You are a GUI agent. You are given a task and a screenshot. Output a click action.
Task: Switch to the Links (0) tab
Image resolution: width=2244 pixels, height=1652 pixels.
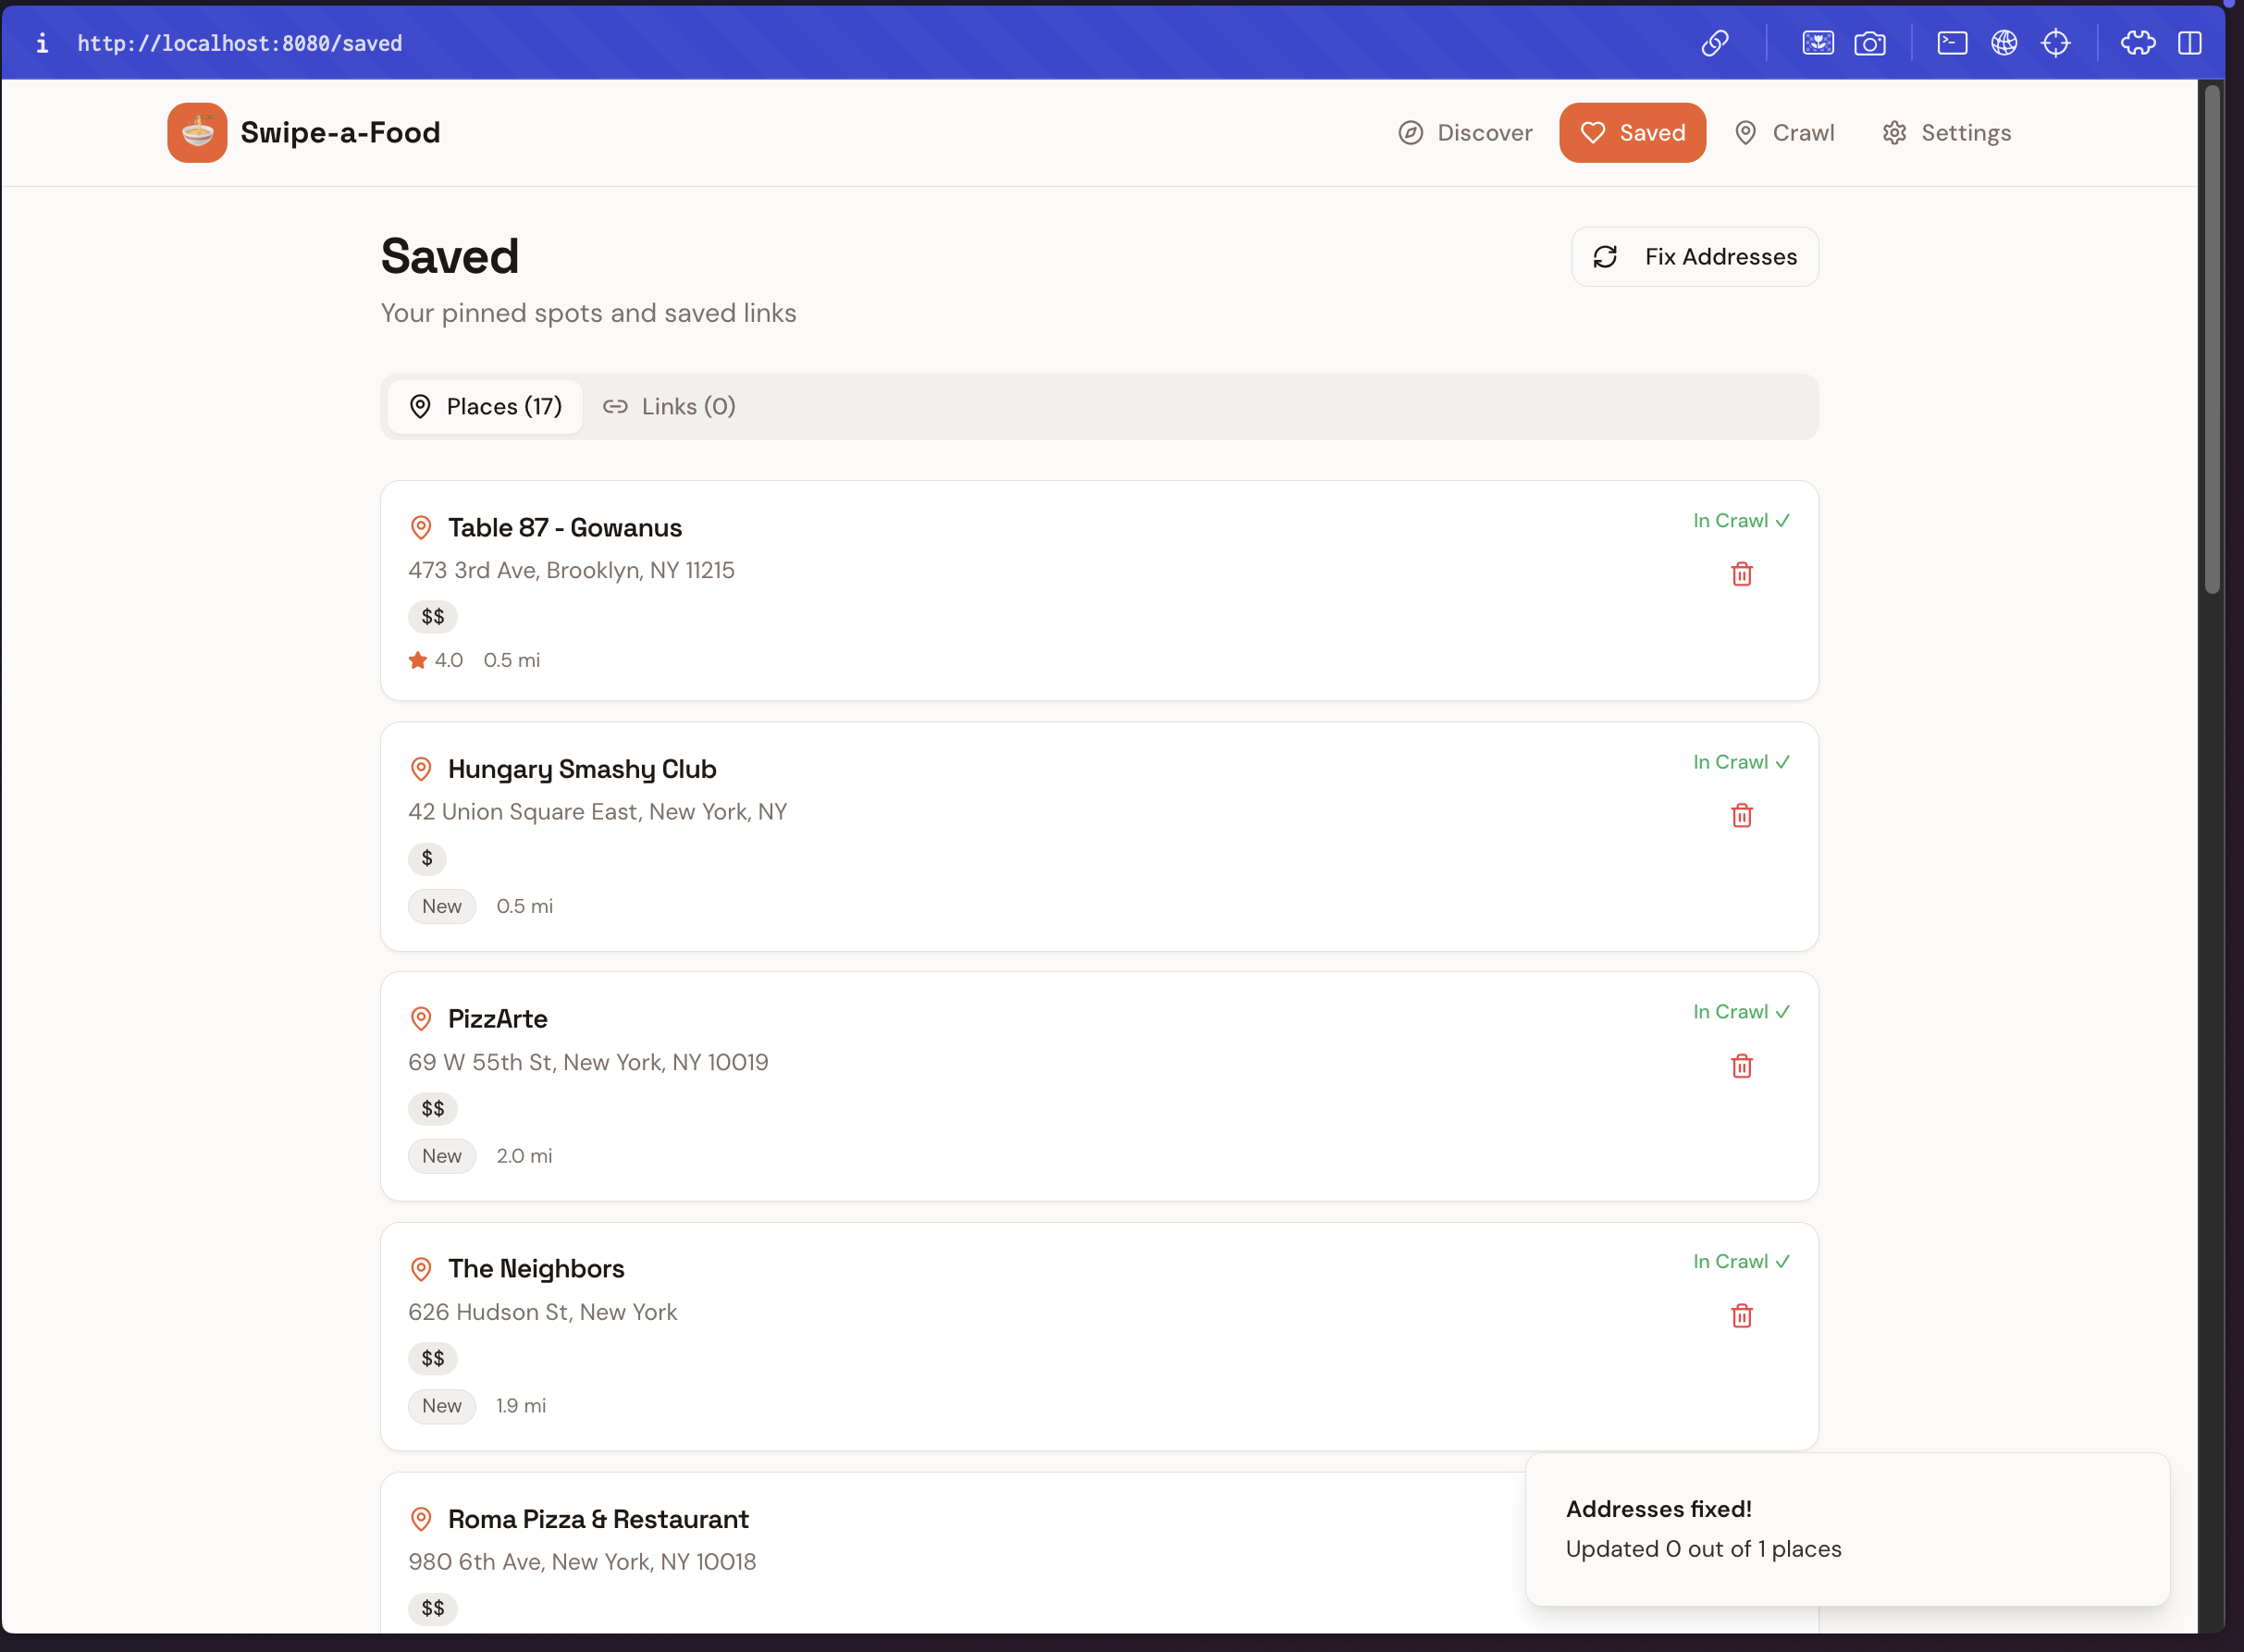[669, 407]
